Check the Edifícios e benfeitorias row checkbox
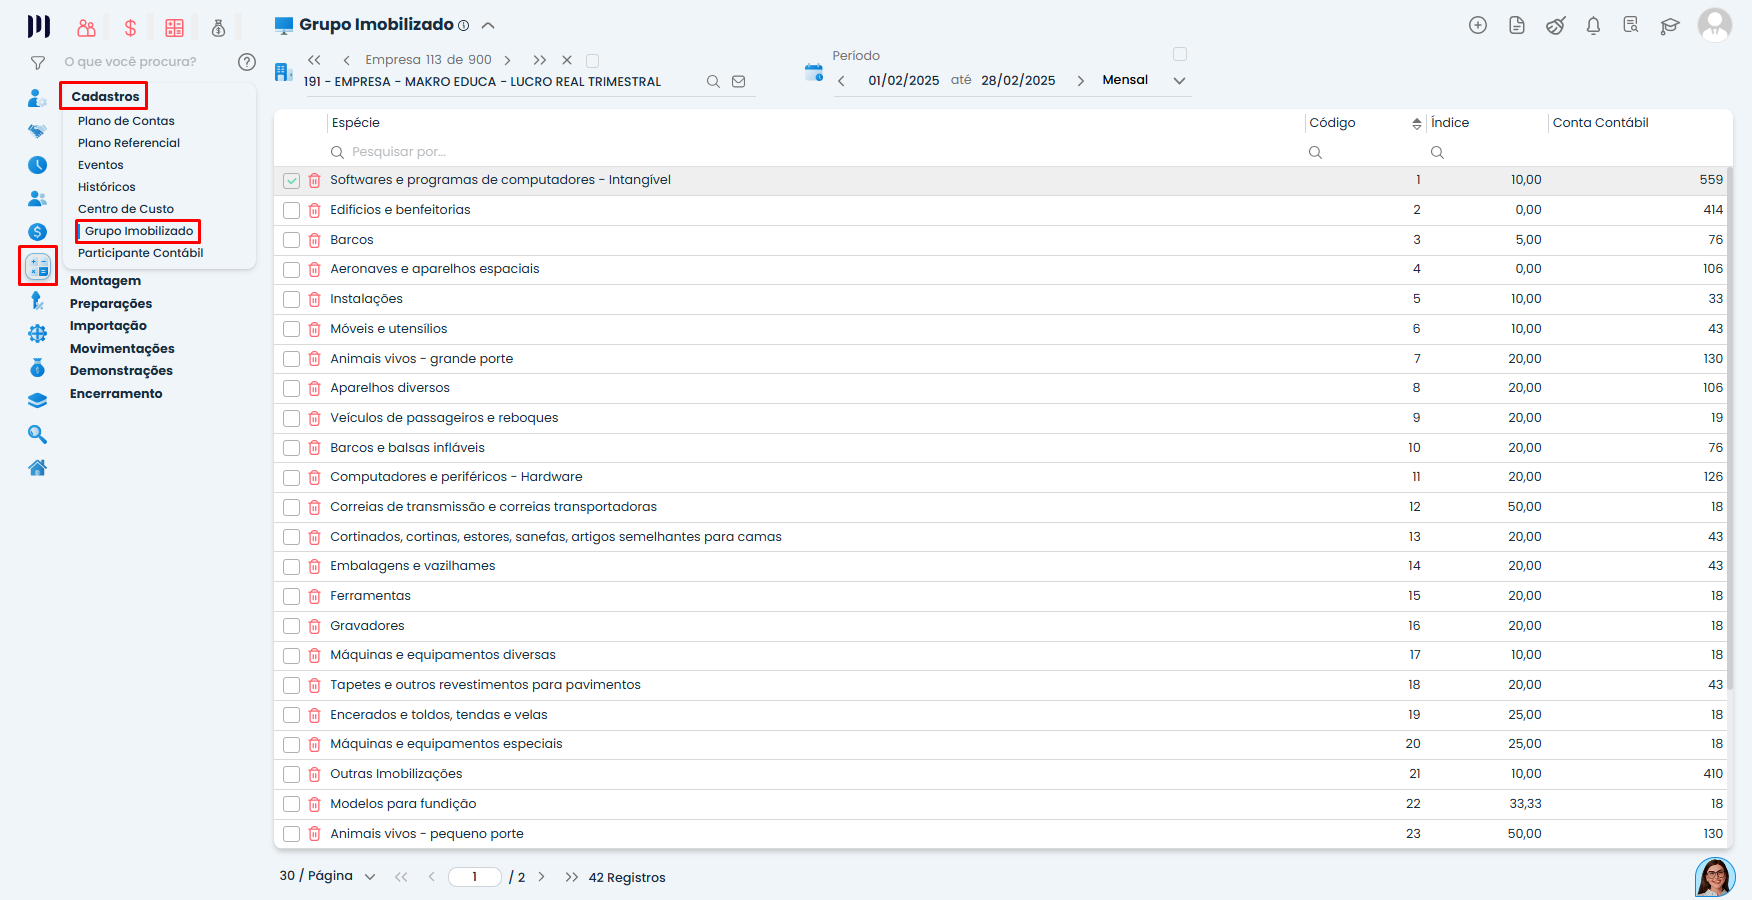 coord(291,211)
